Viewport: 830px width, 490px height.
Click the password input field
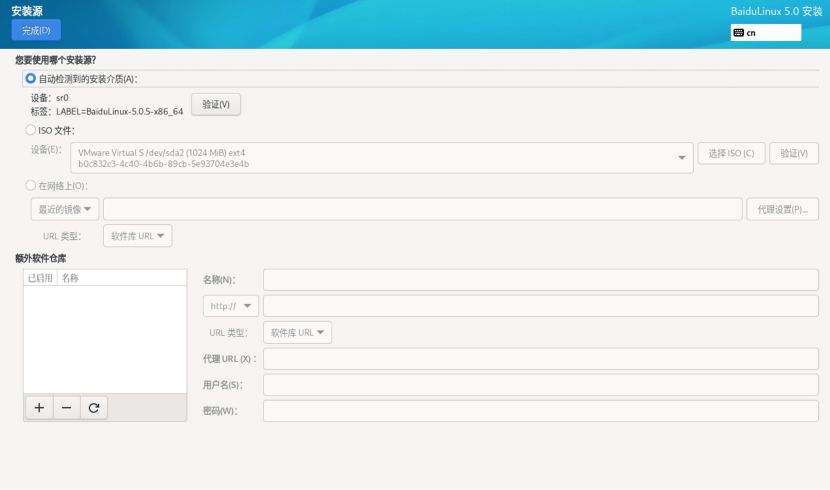[541, 411]
